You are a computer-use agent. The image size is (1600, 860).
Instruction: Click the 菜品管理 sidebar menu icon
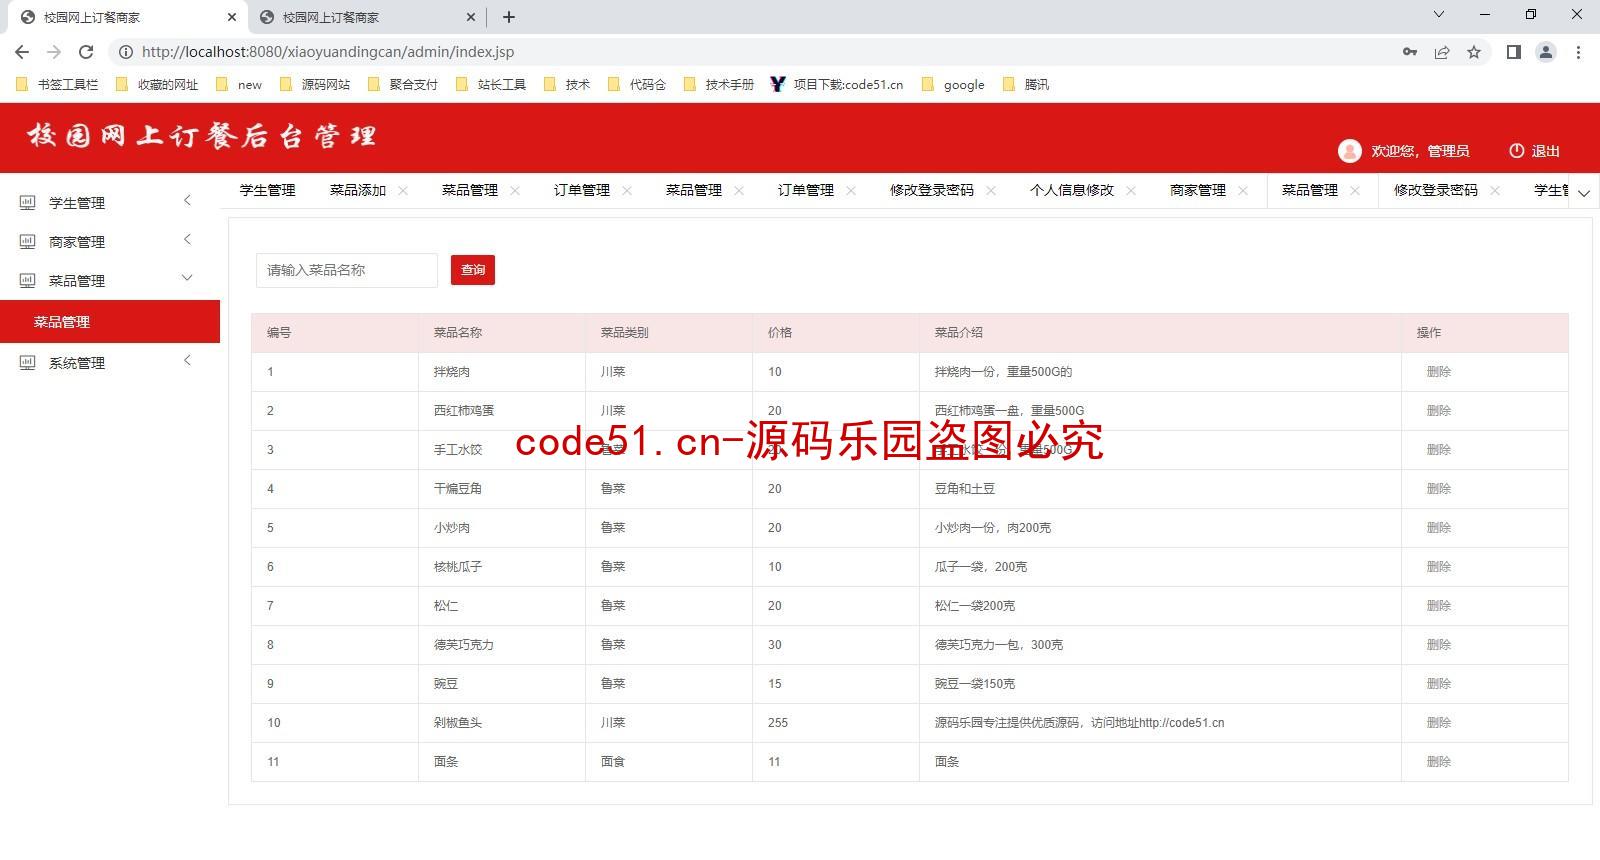pos(27,280)
